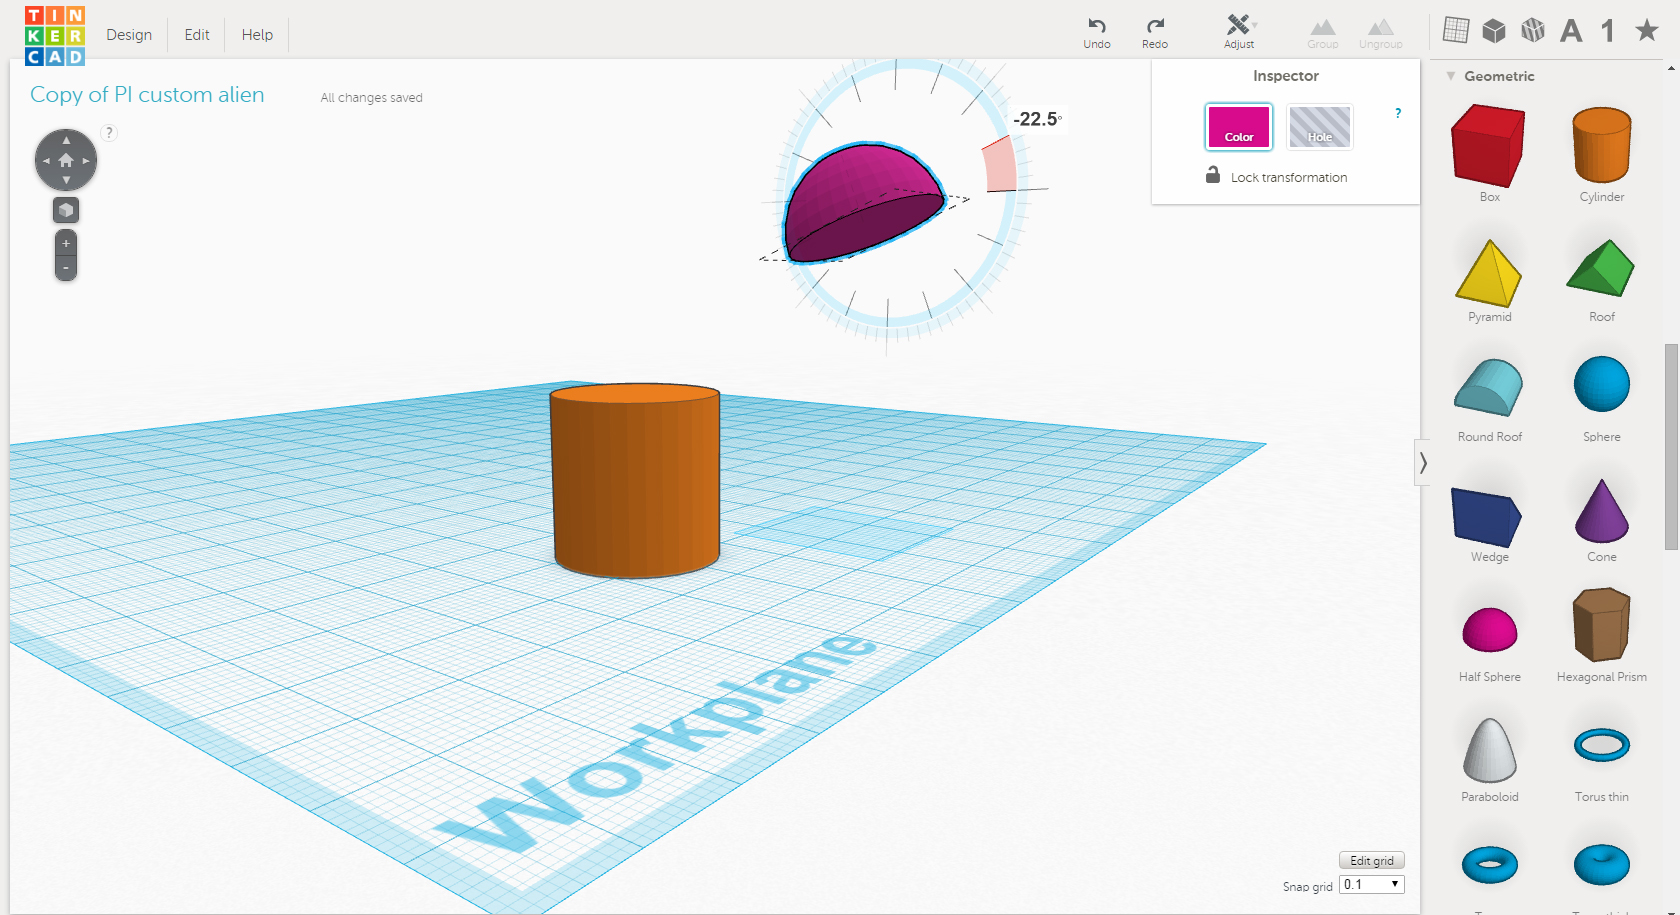The height and width of the screenshot is (915, 1680).
Task: Rotate view left with left arrow
Action: point(45,160)
